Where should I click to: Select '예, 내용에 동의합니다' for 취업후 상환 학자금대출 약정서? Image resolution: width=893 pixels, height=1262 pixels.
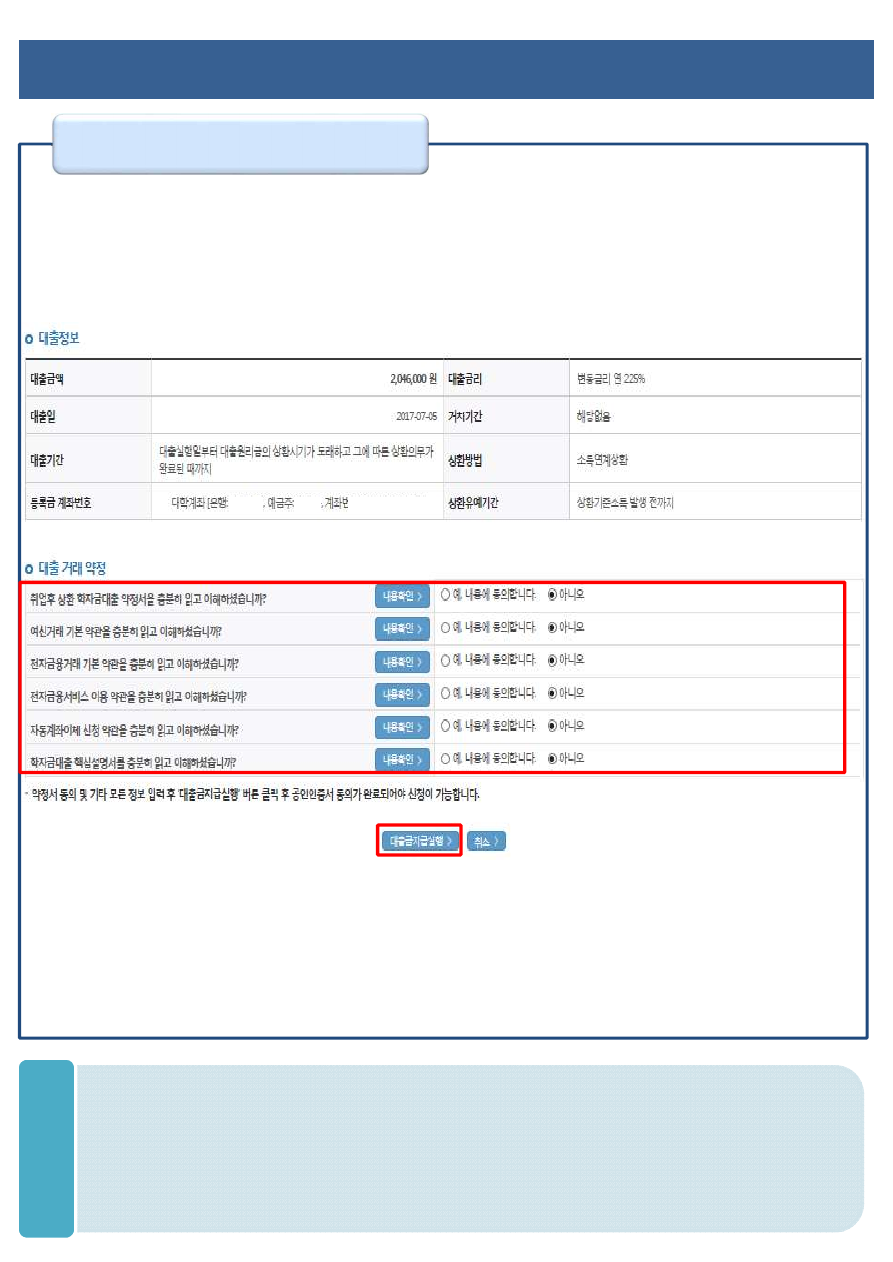(446, 595)
